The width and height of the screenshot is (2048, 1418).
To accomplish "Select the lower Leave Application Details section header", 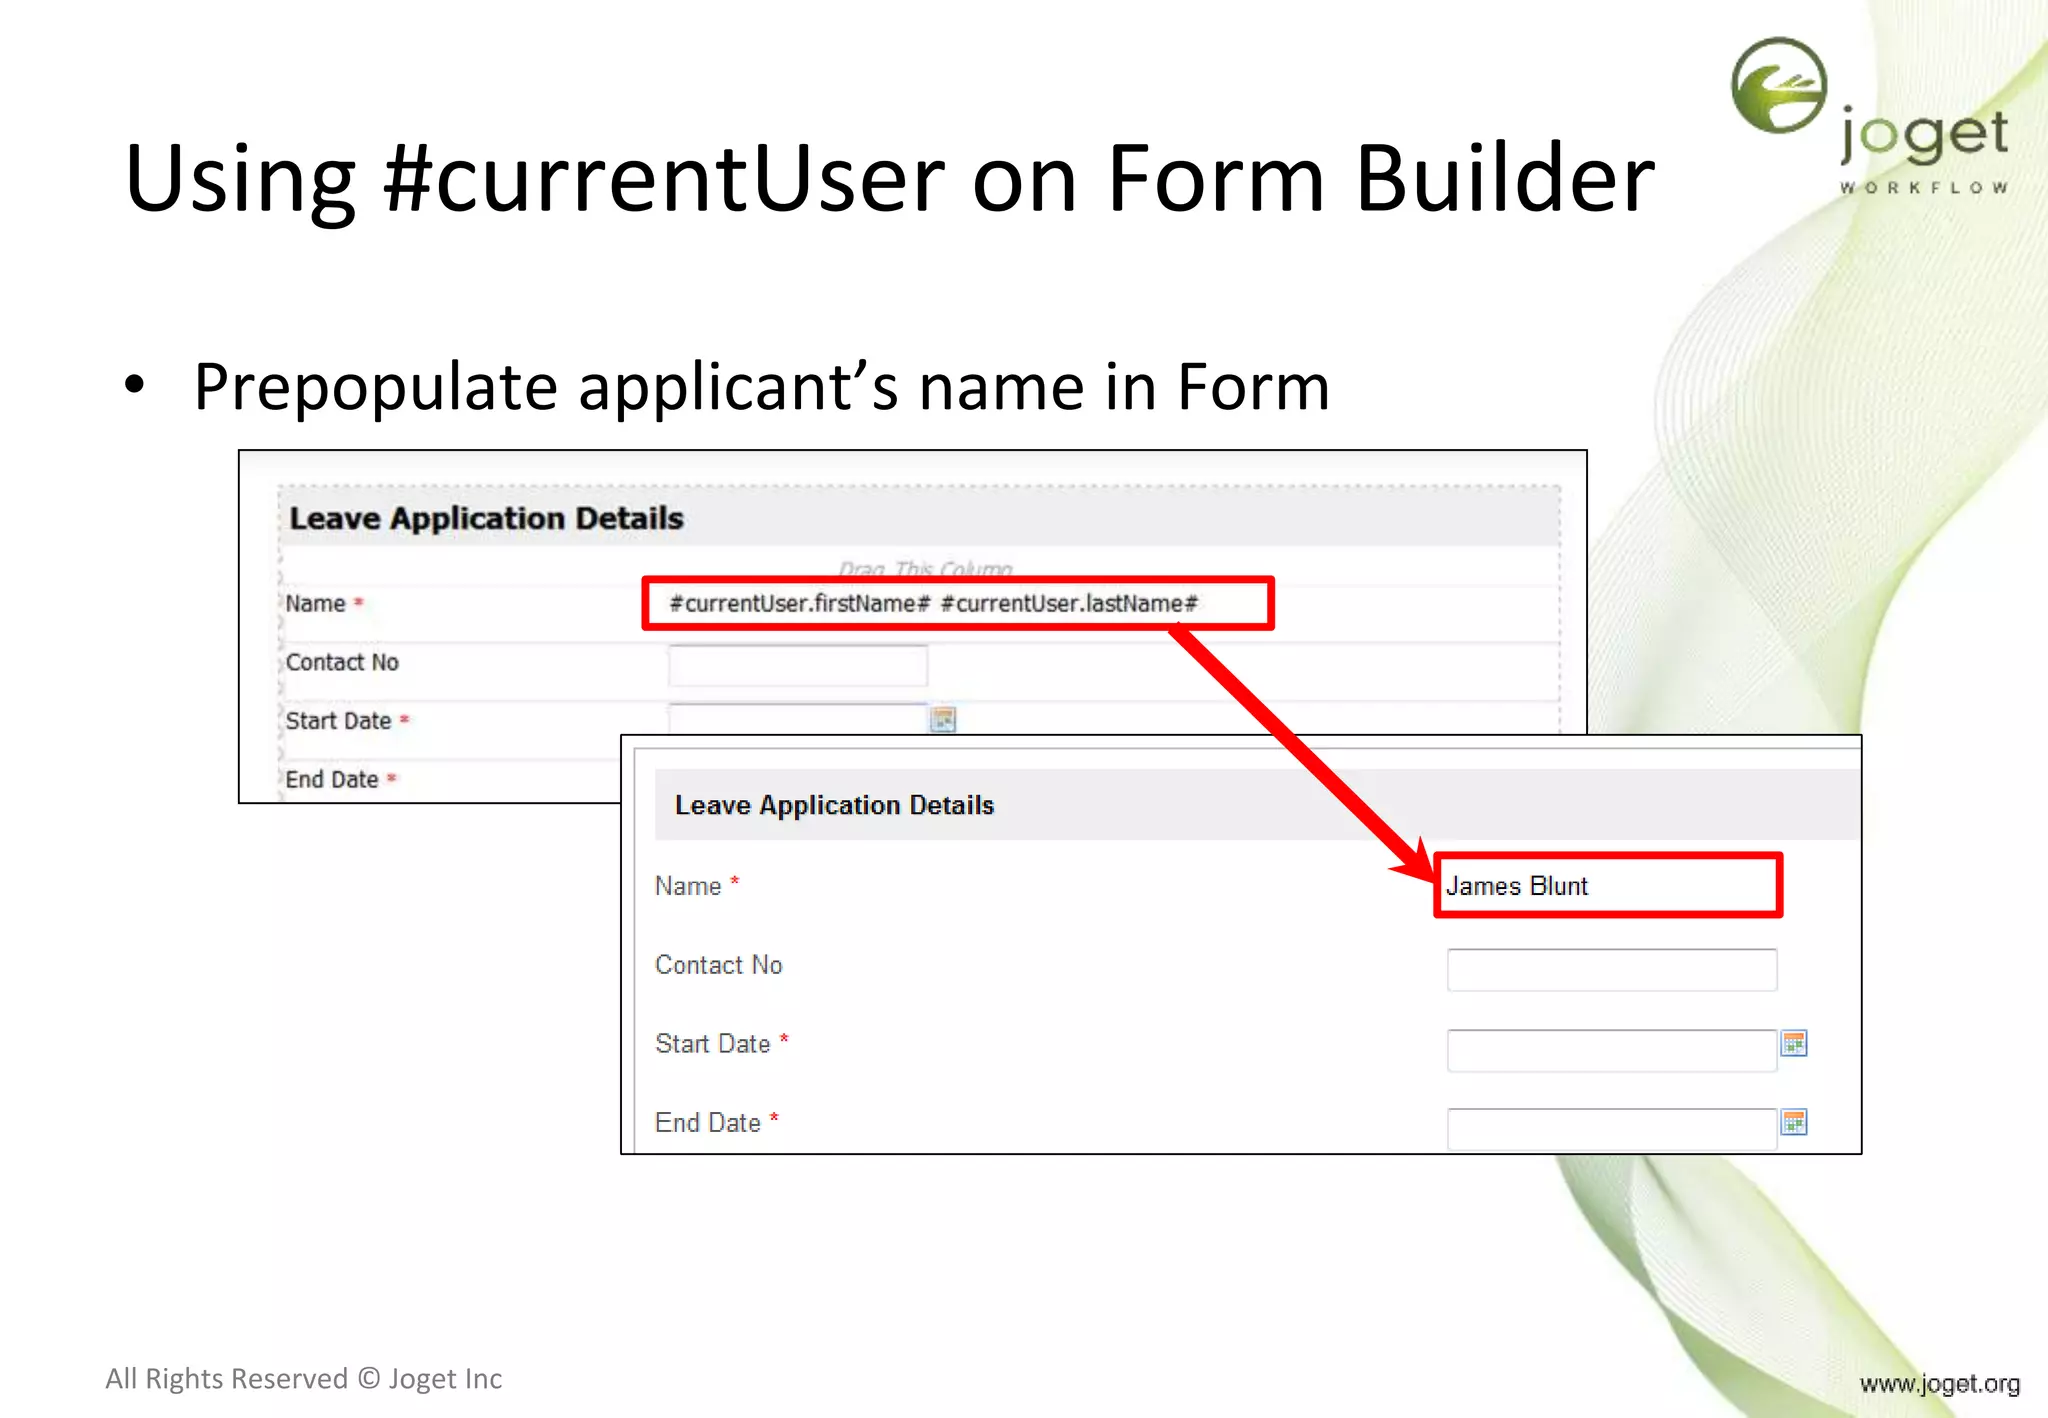I will click(x=834, y=805).
